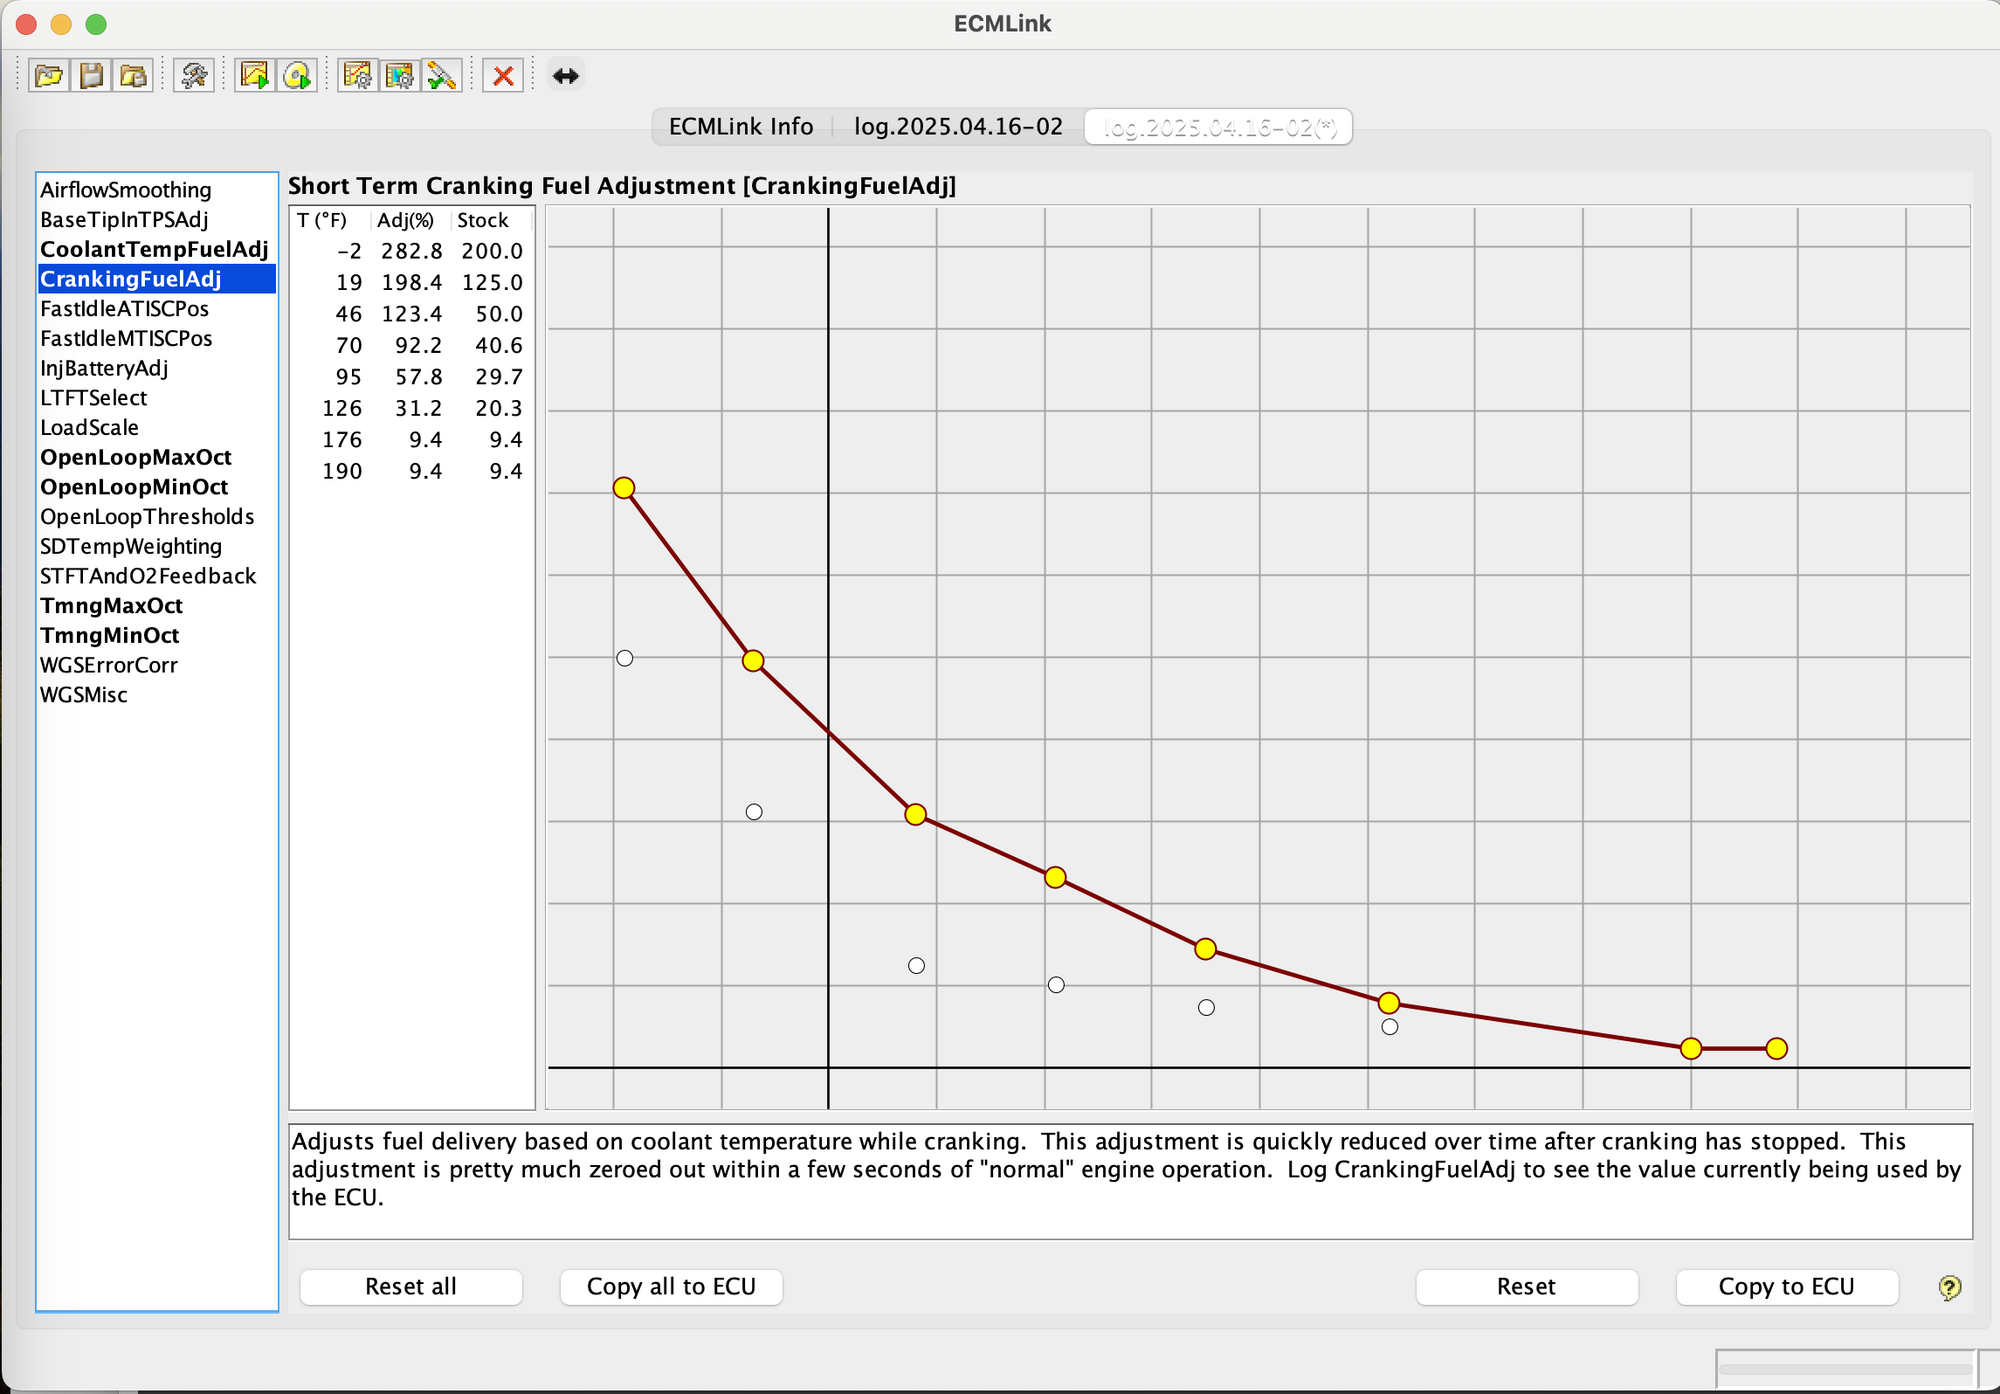Viewport: 2000px width, 1394px height.
Task: Click the Copy all to ECU button
Action: (x=671, y=1287)
